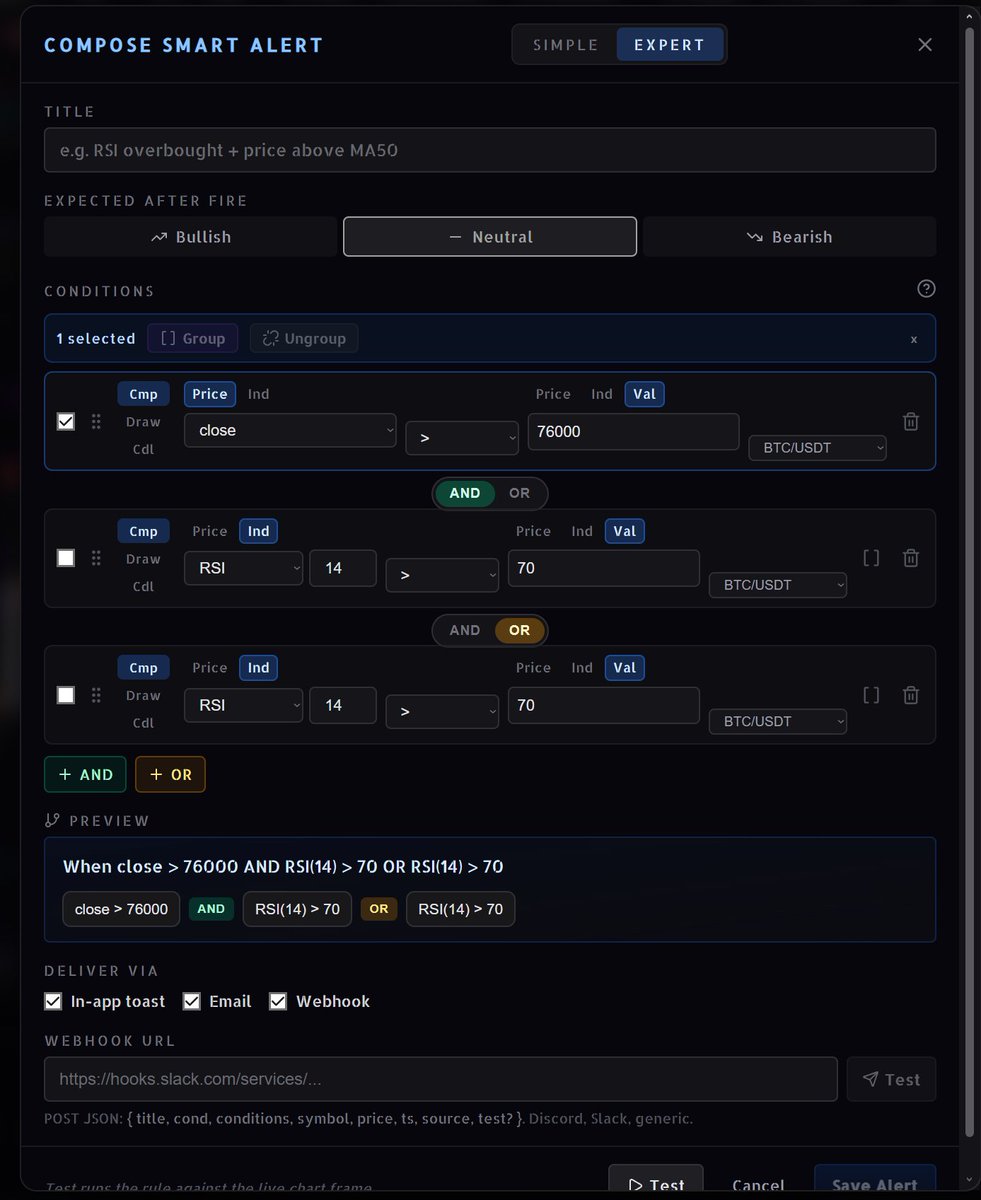Screen dimensions: 981x1200
Task: Open BTC/USDT symbol dropdown in close row
Action: (817, 449)
